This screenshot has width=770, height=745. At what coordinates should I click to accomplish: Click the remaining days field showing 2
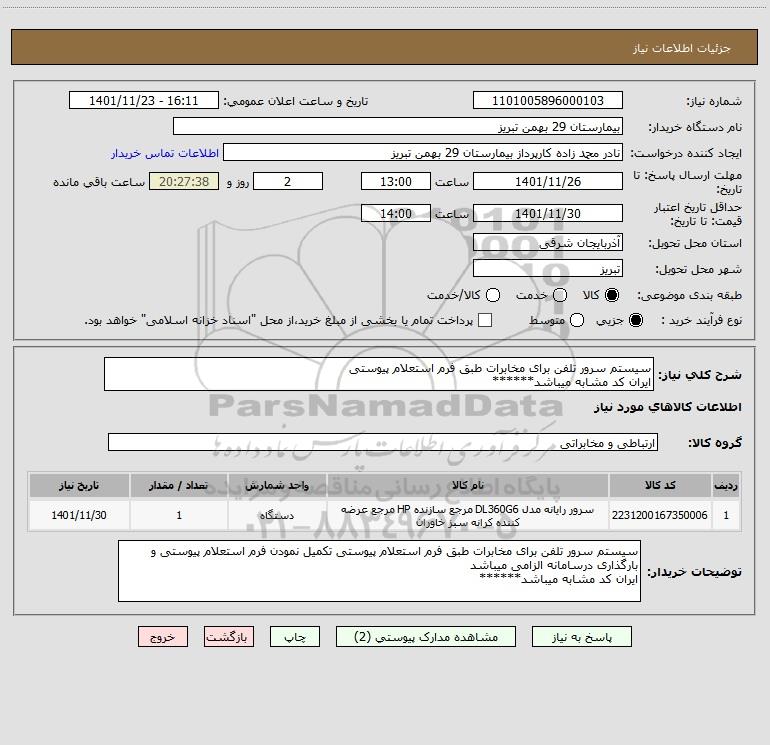(288, 181)
